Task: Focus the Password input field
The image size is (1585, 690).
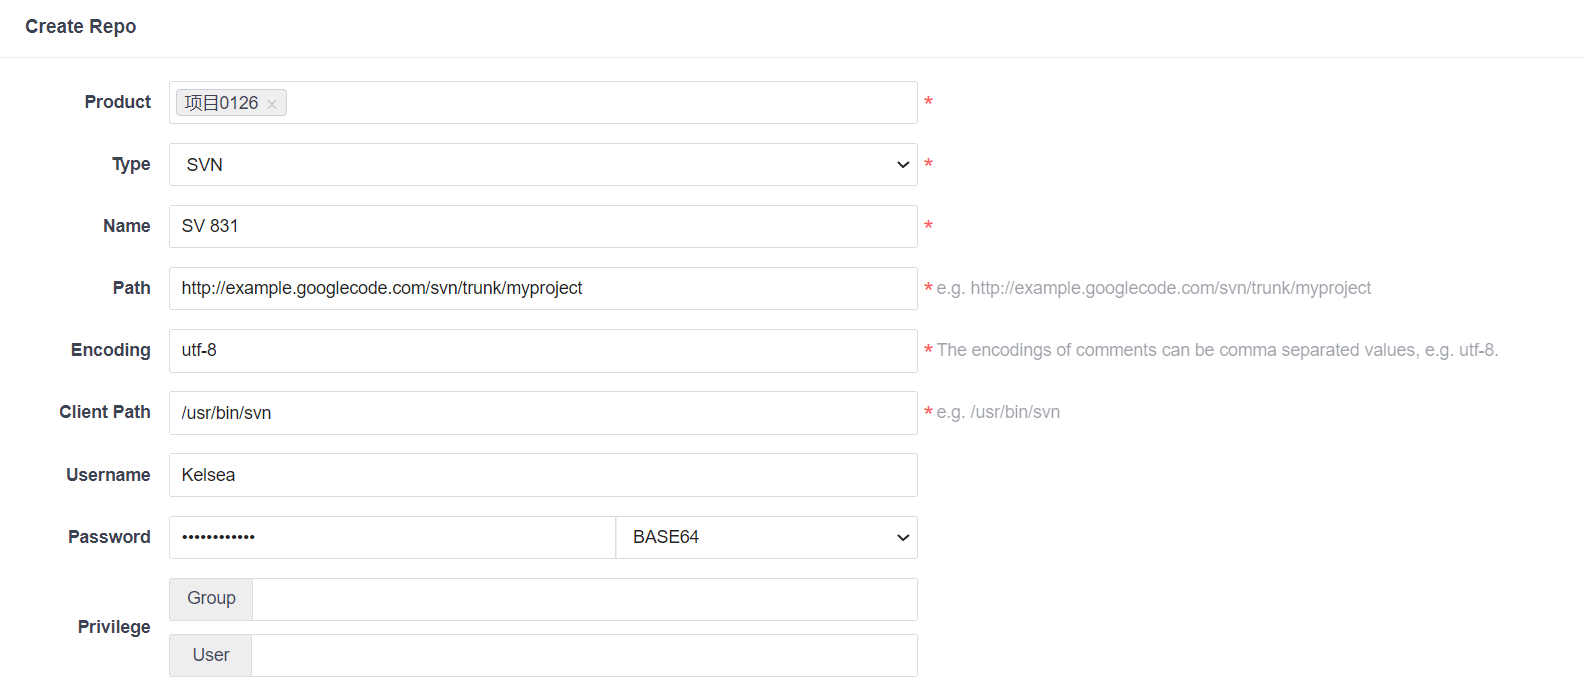Action: pos(392,538)
